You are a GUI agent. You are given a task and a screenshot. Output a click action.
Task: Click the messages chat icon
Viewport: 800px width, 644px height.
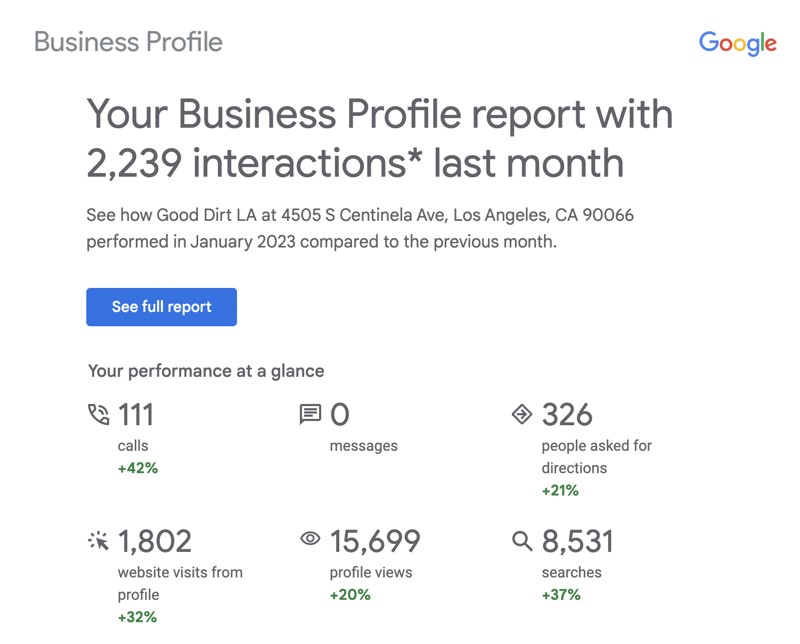[x=310, y=414]
